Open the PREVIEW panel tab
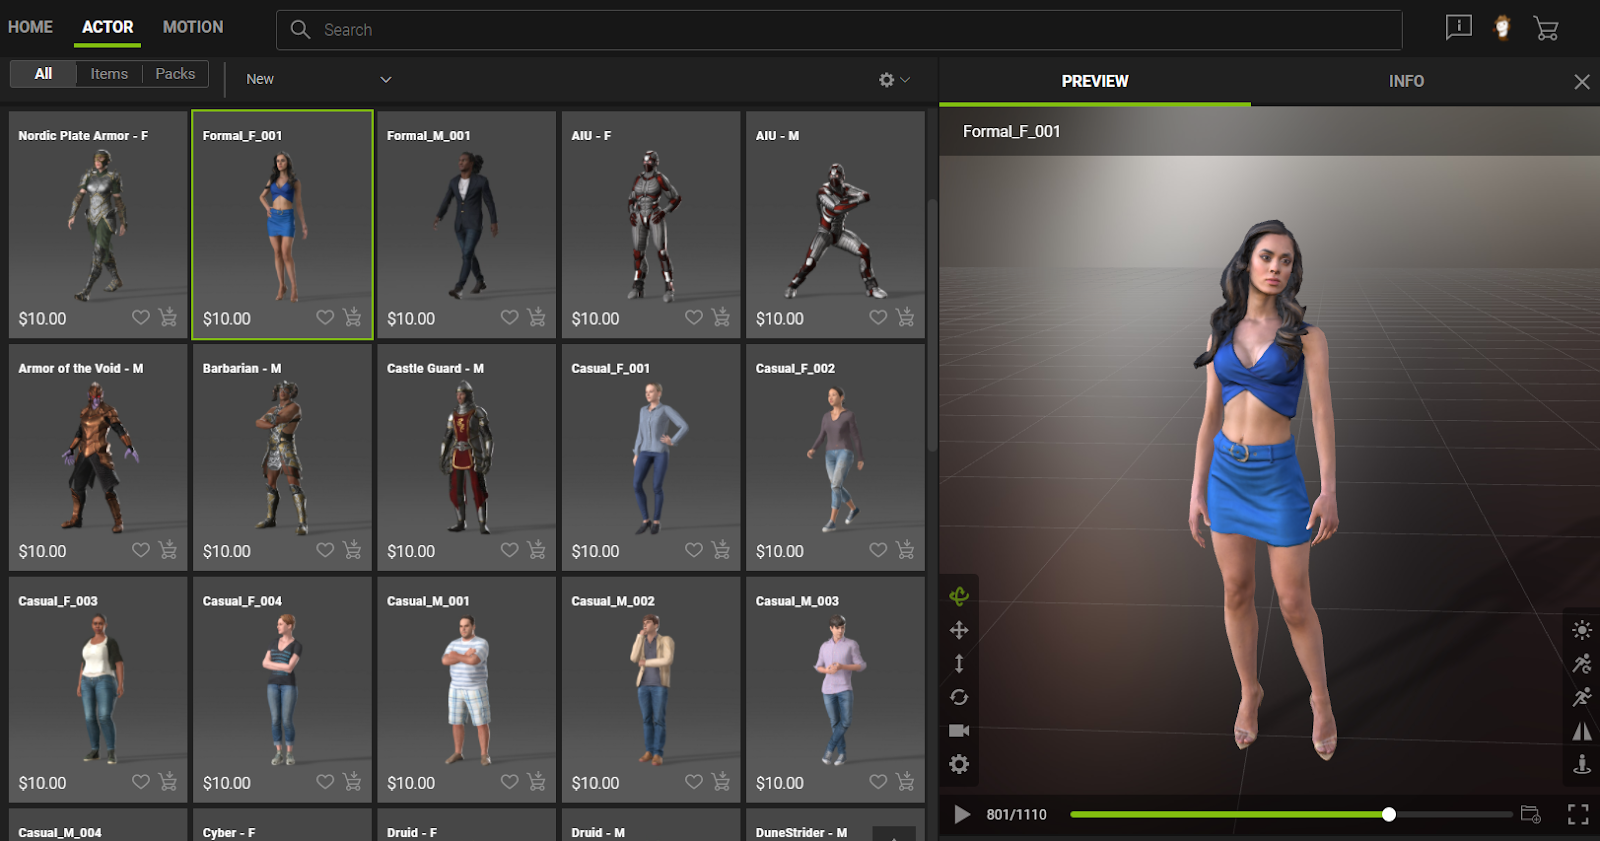Screen dimensions: 1600x841 click(x=1095, y=81)
